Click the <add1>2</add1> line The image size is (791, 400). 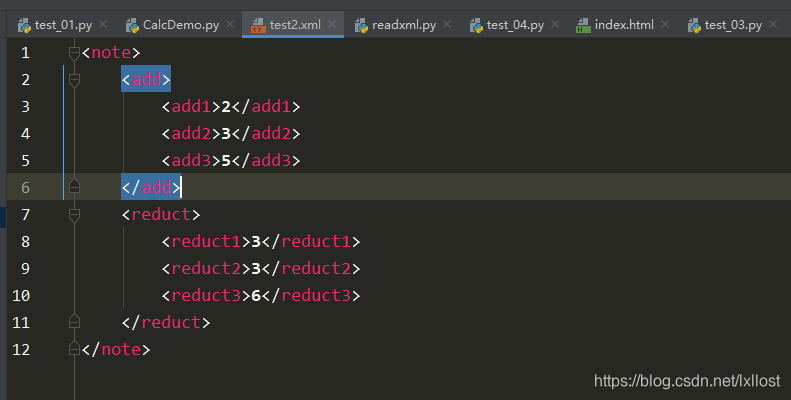231,106
